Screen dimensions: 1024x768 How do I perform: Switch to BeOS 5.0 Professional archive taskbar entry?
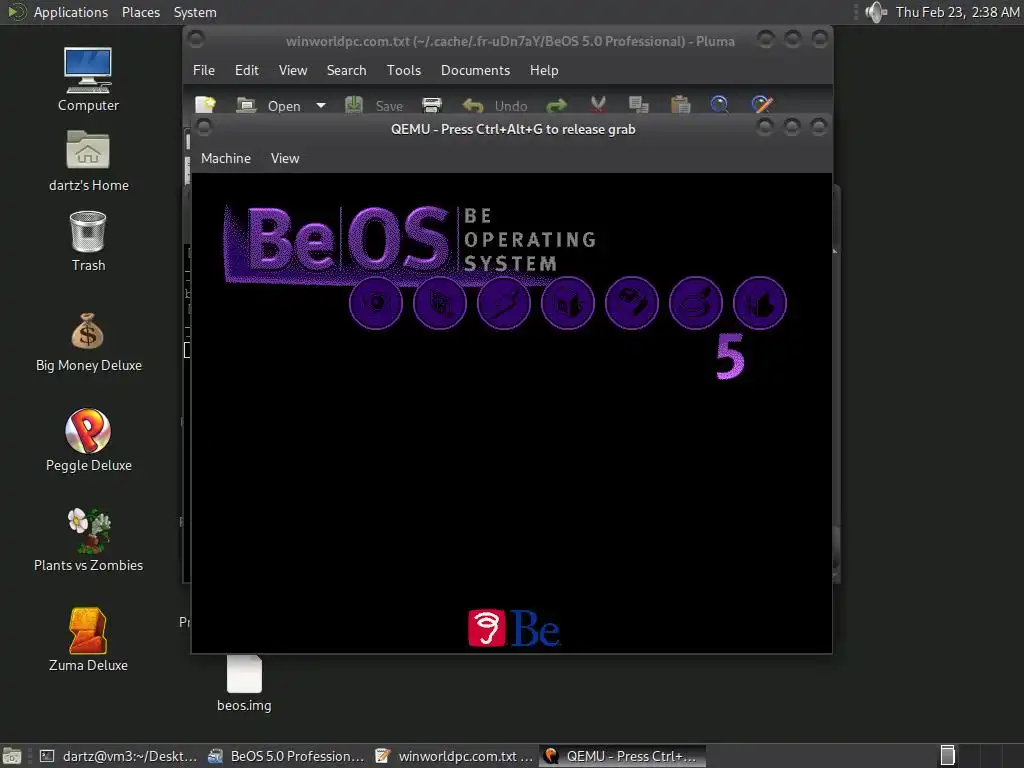(x=286, y=756)
